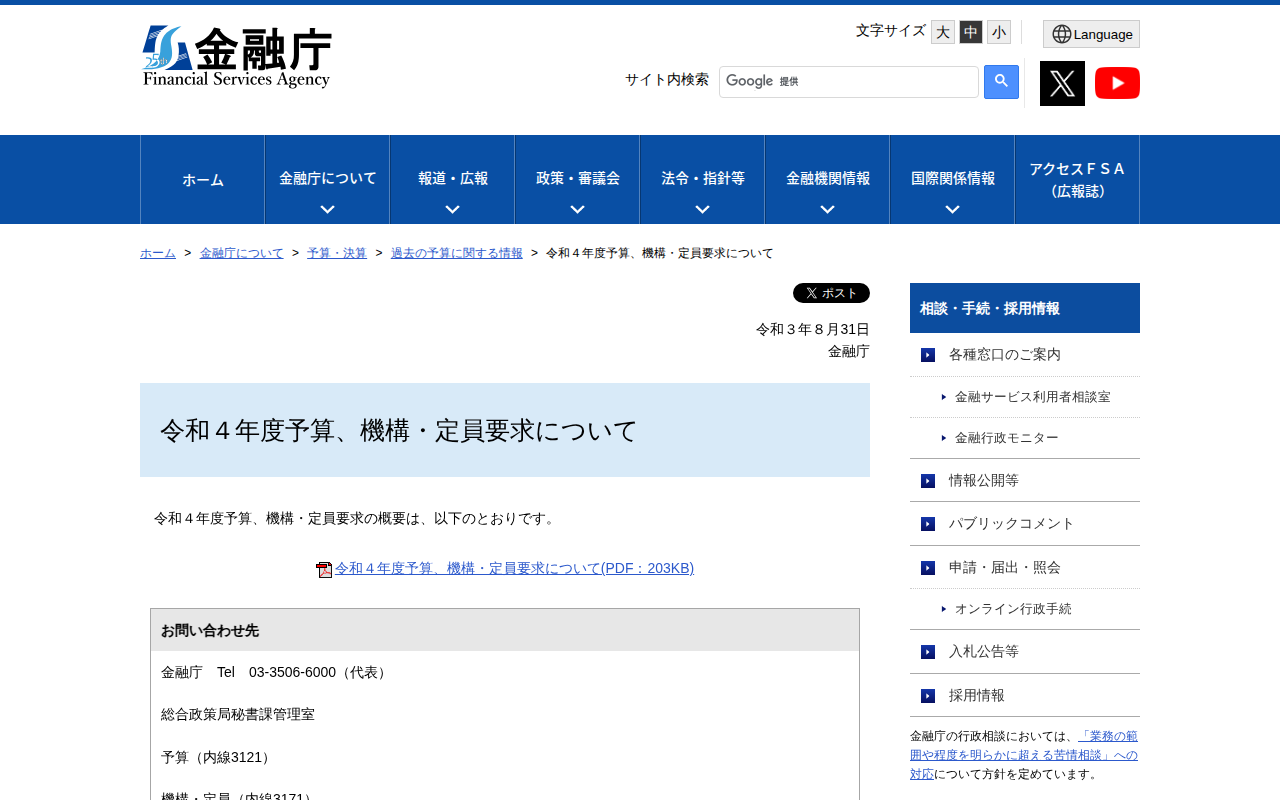Click the お問い合わせ先 box heading
1280x800 pixels.
pyautogui.click(x=505, y=630)
